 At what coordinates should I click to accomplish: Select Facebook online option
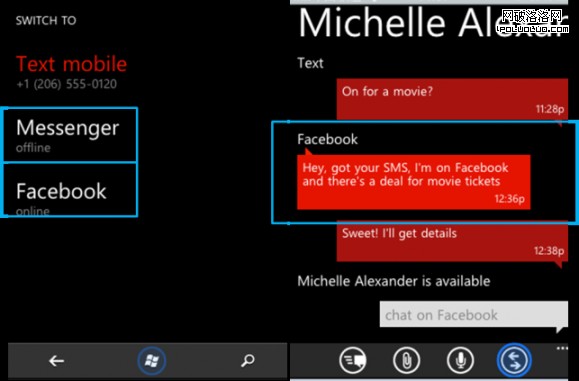(70, 190)
